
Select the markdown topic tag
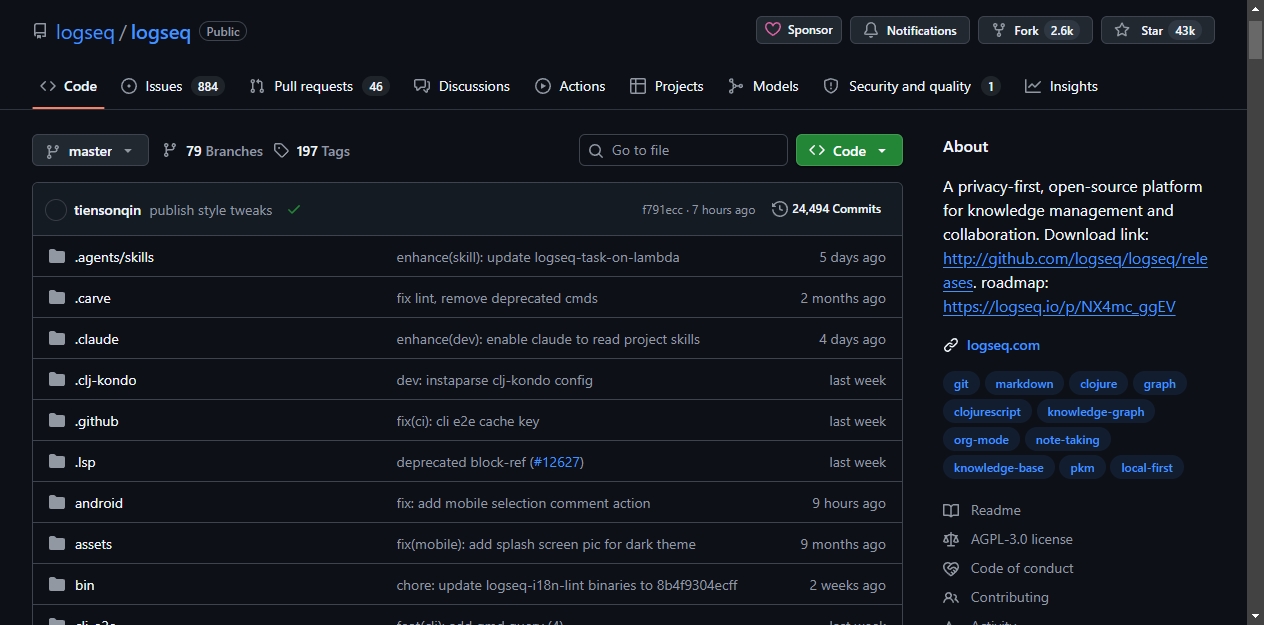point(1024,384)
